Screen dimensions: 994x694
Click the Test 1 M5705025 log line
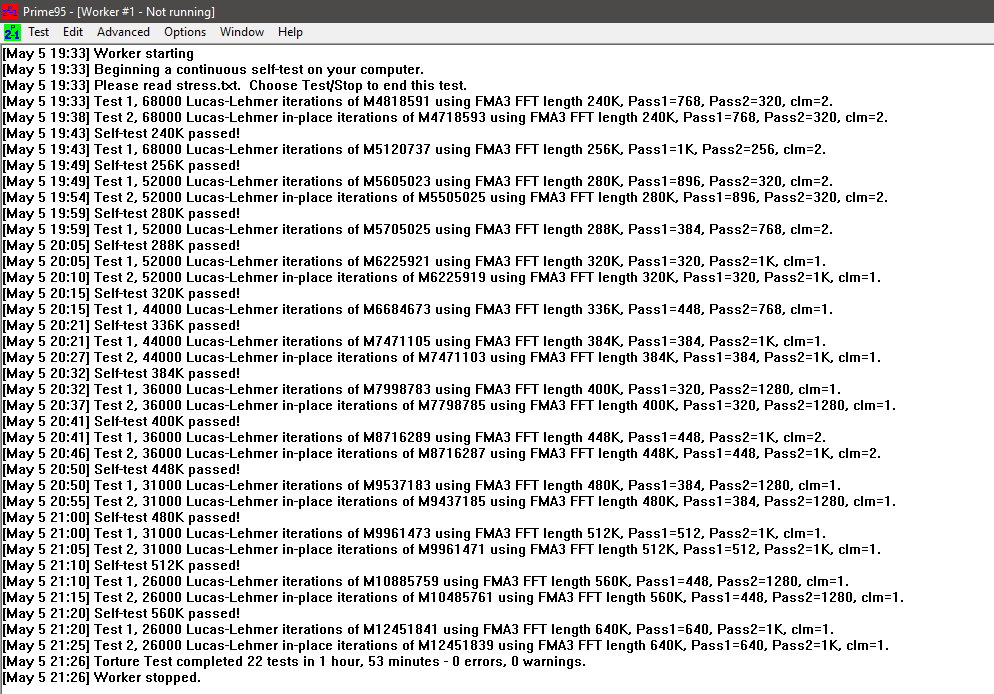pyautogui.click(x=418, y=229)
